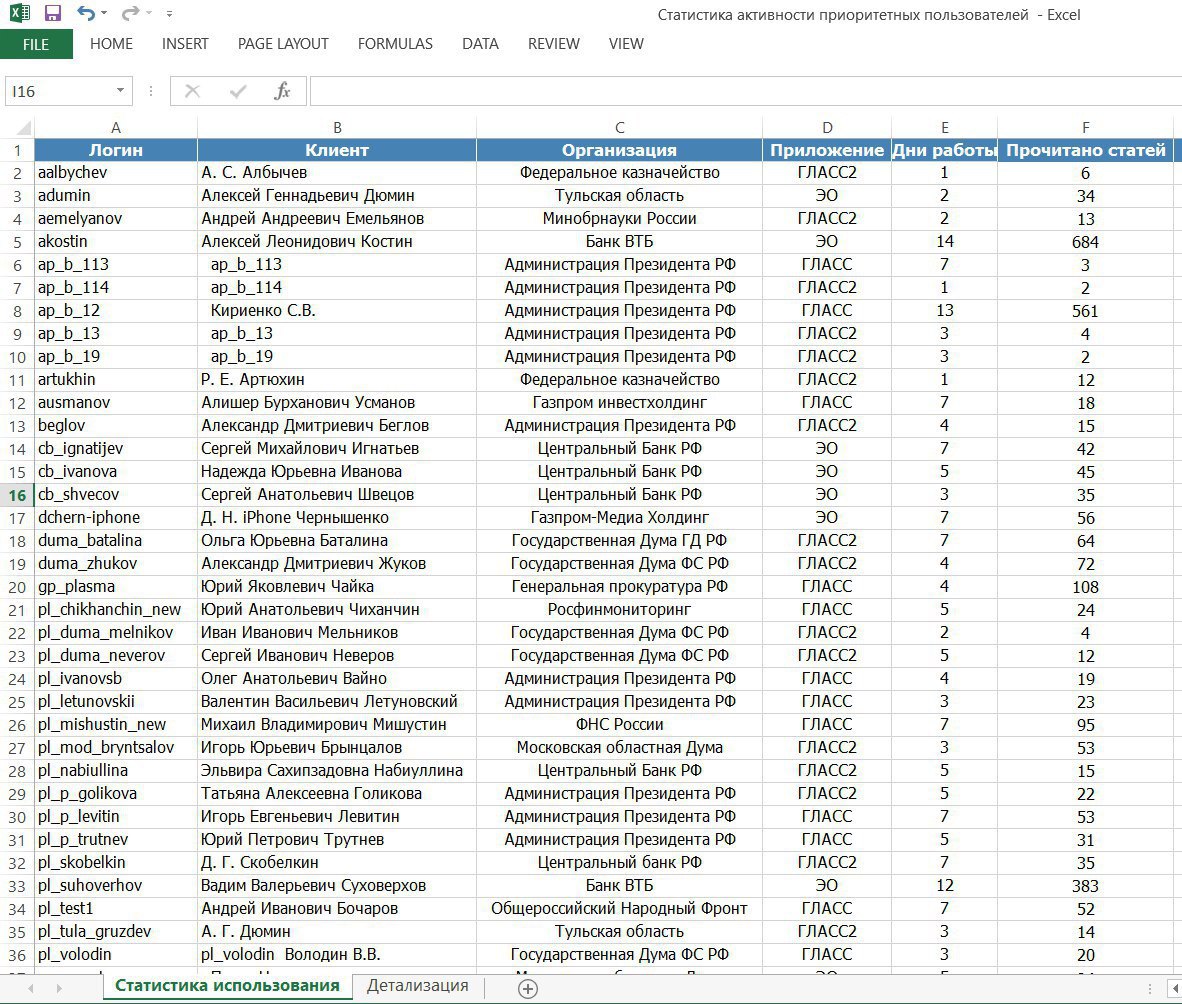Select login cell pl_mishustin_new
The width and height of the screenshot is (1182, 1004).
click(x=116, y=724)
